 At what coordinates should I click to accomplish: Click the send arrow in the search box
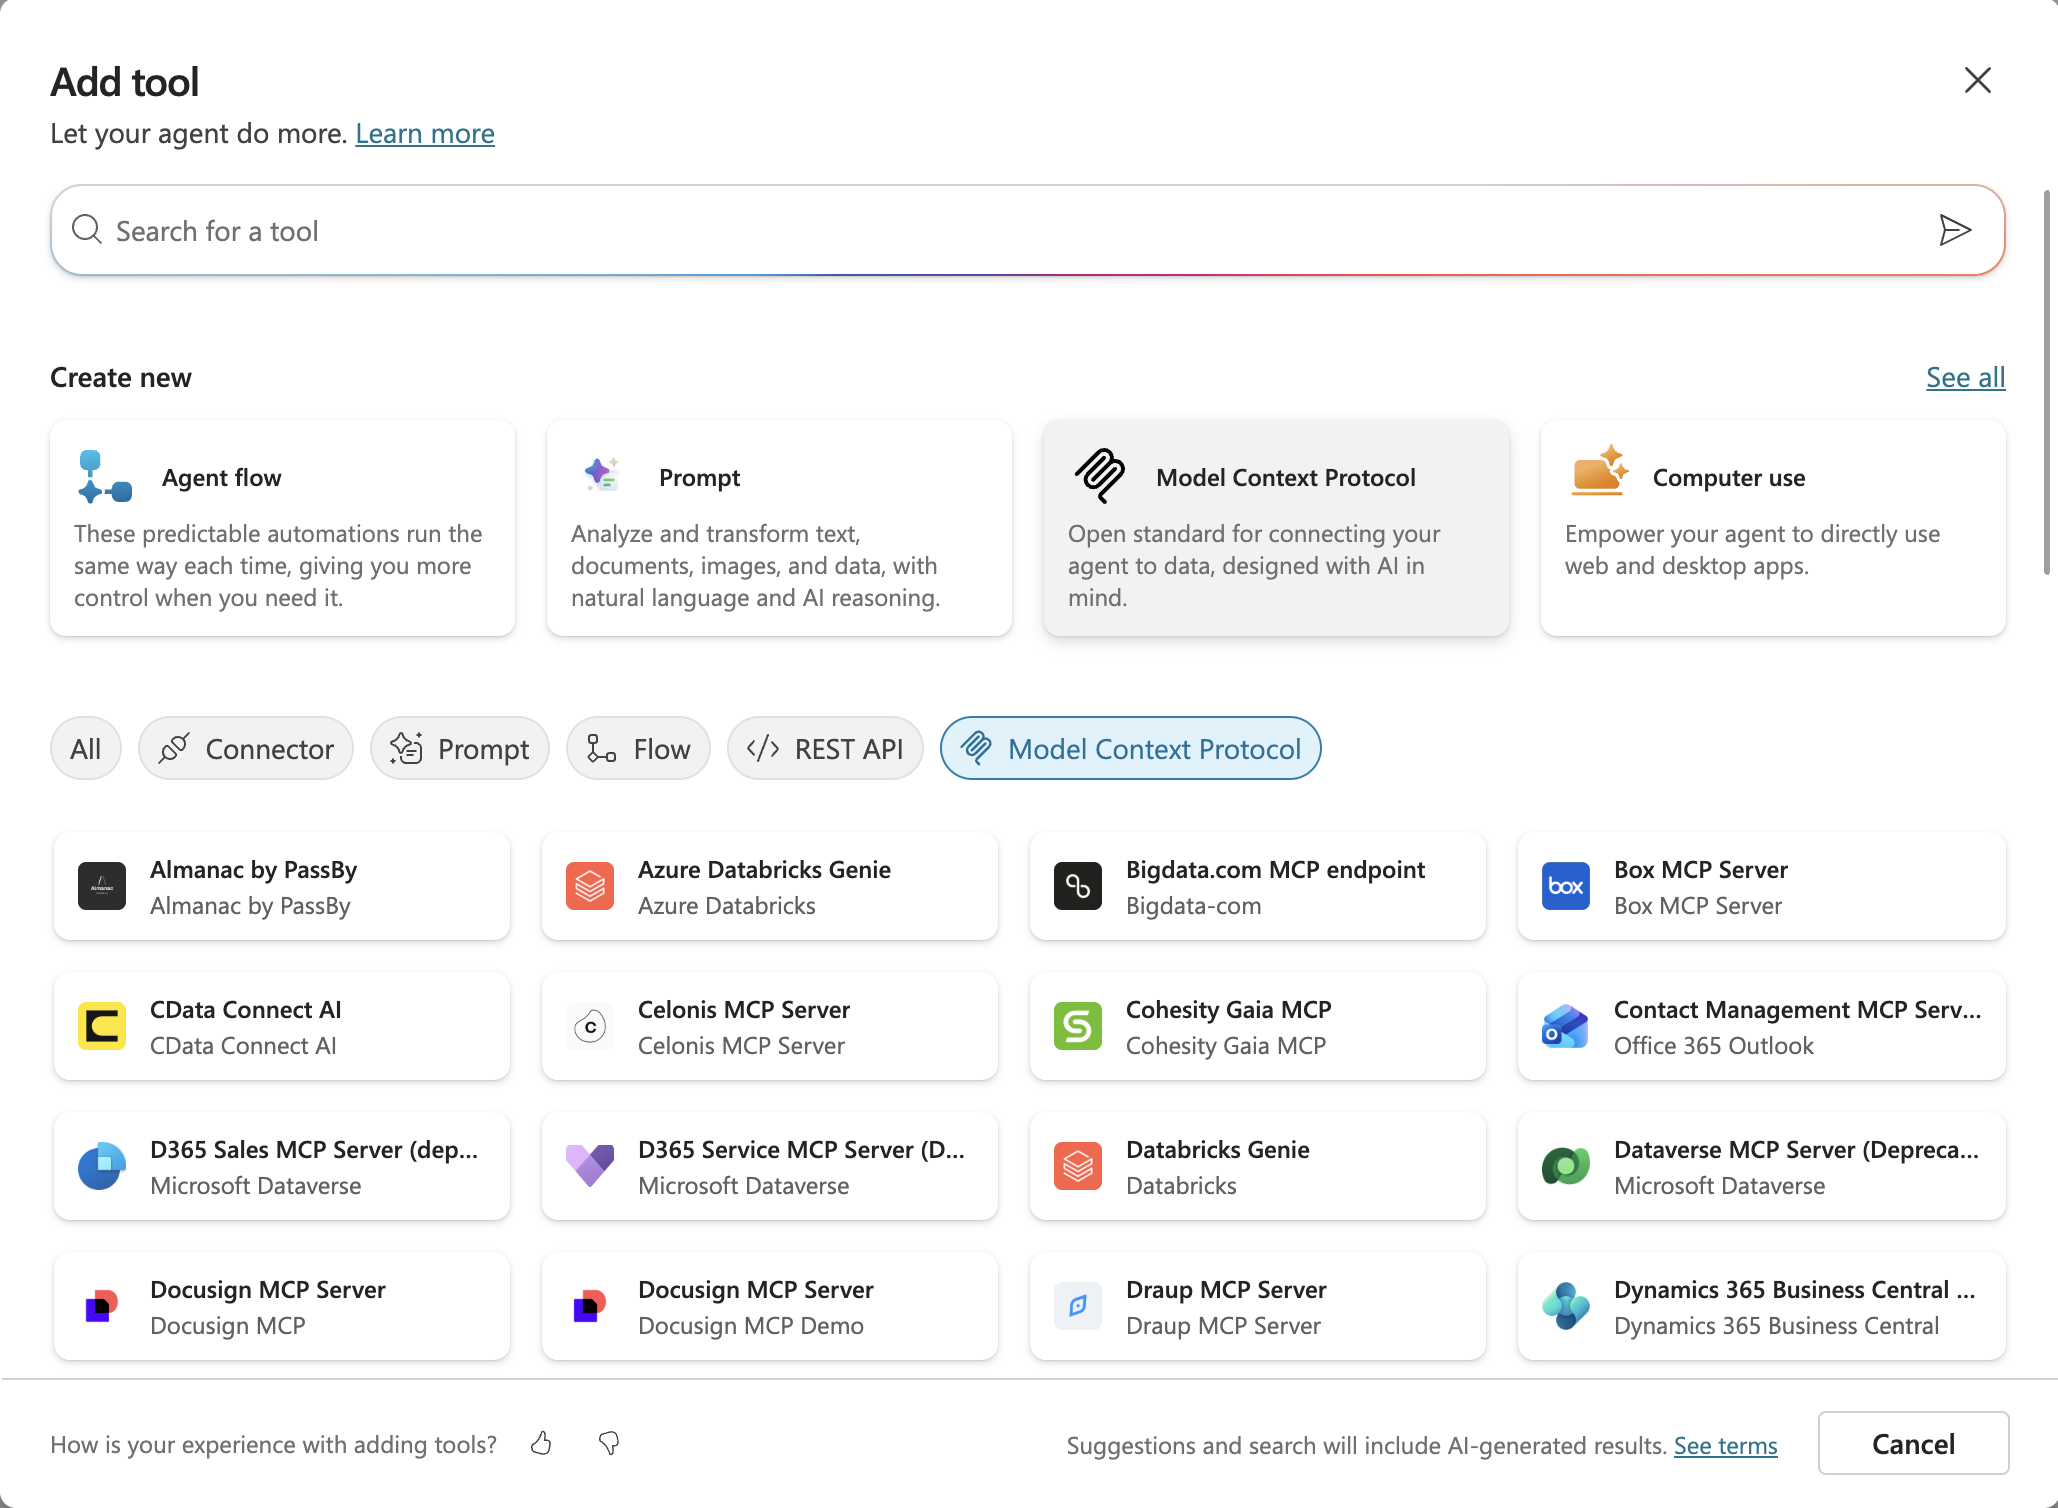1955,230
